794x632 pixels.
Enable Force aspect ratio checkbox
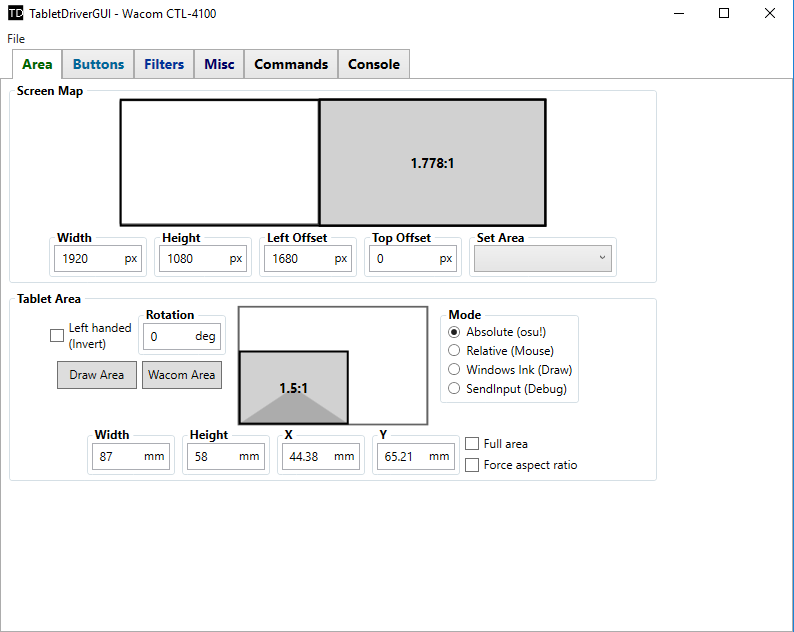click(472, 465)
